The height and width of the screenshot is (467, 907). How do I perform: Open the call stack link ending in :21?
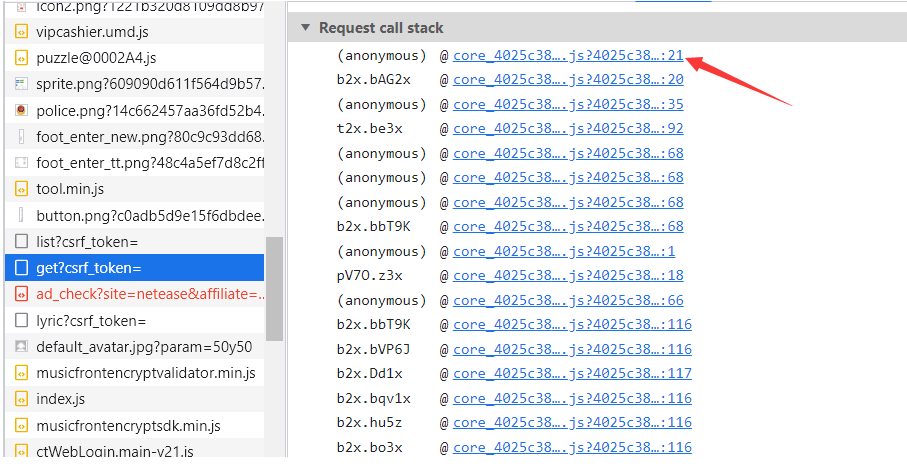tap(568, 55)
